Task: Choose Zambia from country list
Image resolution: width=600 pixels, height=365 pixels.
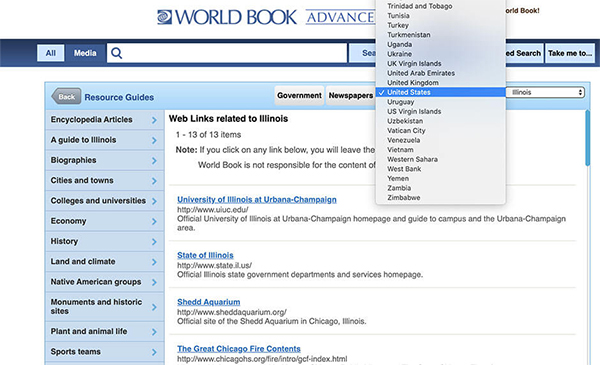Action: (x=441, y=188)
